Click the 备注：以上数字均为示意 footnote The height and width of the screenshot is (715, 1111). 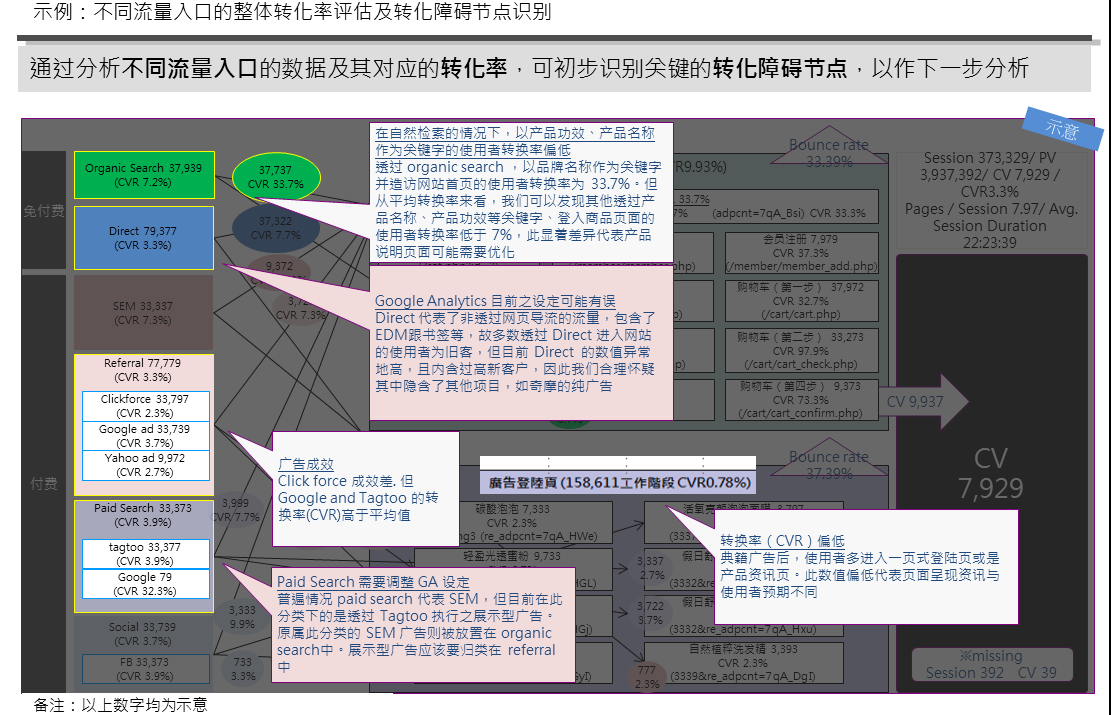pyautogui.click(x=120, y=705)
